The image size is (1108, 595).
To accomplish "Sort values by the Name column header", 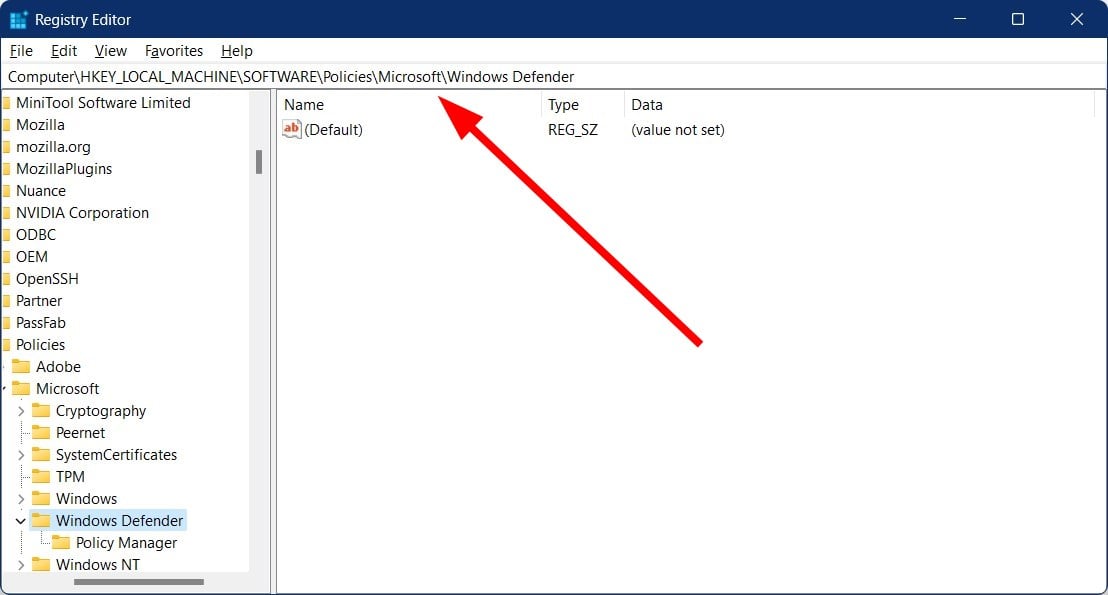I will (x=304, y=104).
